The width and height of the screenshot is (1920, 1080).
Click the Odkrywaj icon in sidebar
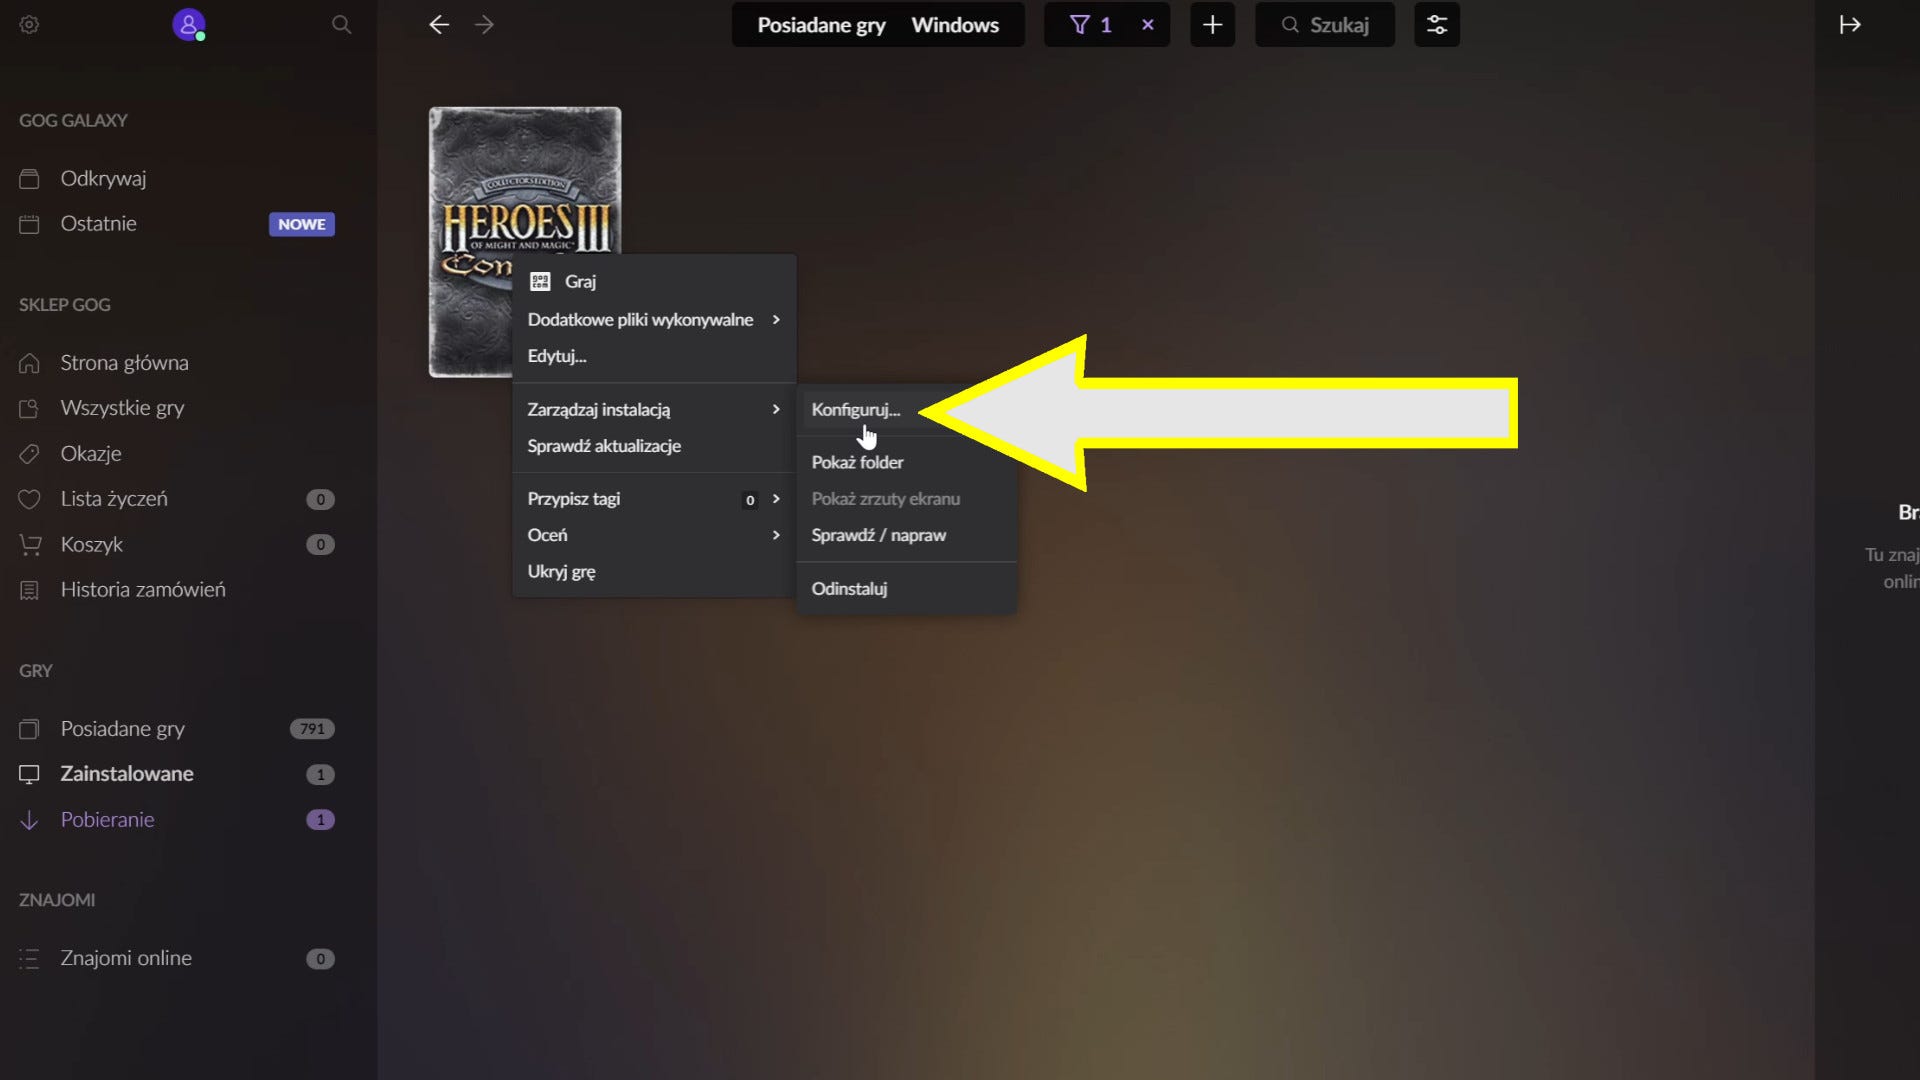[x=29, y=179]
